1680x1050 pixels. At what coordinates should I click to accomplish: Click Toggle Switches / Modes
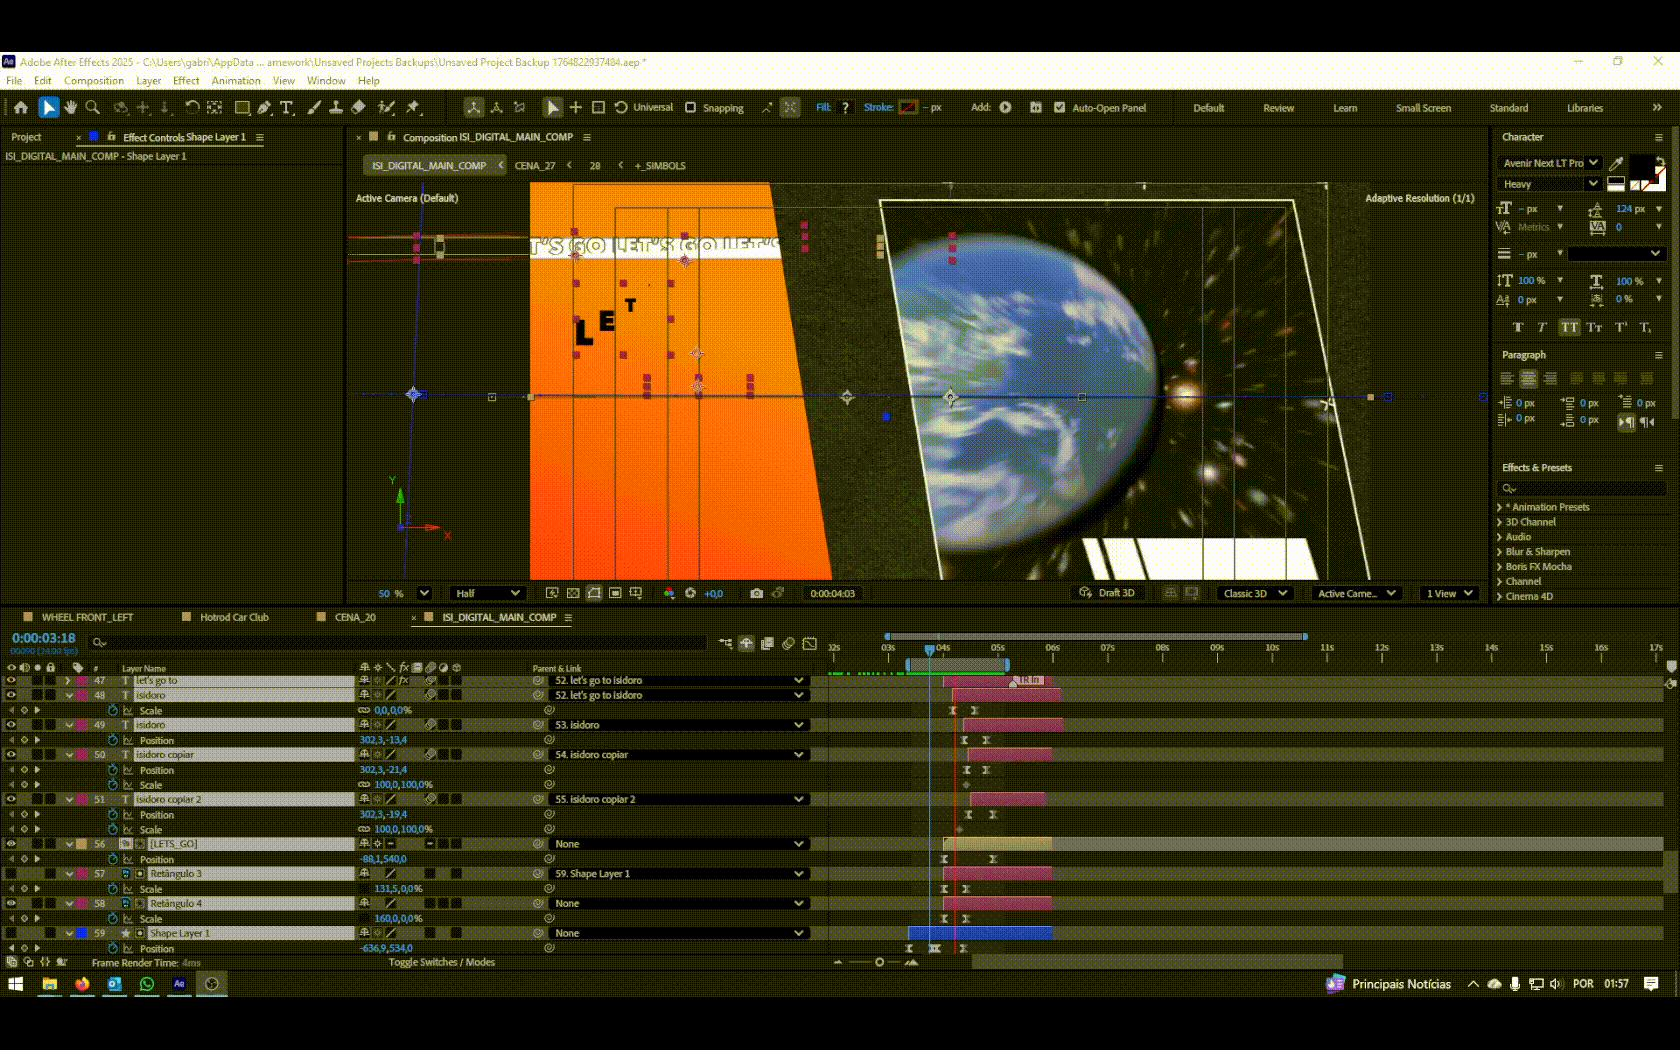pos(442,962)
